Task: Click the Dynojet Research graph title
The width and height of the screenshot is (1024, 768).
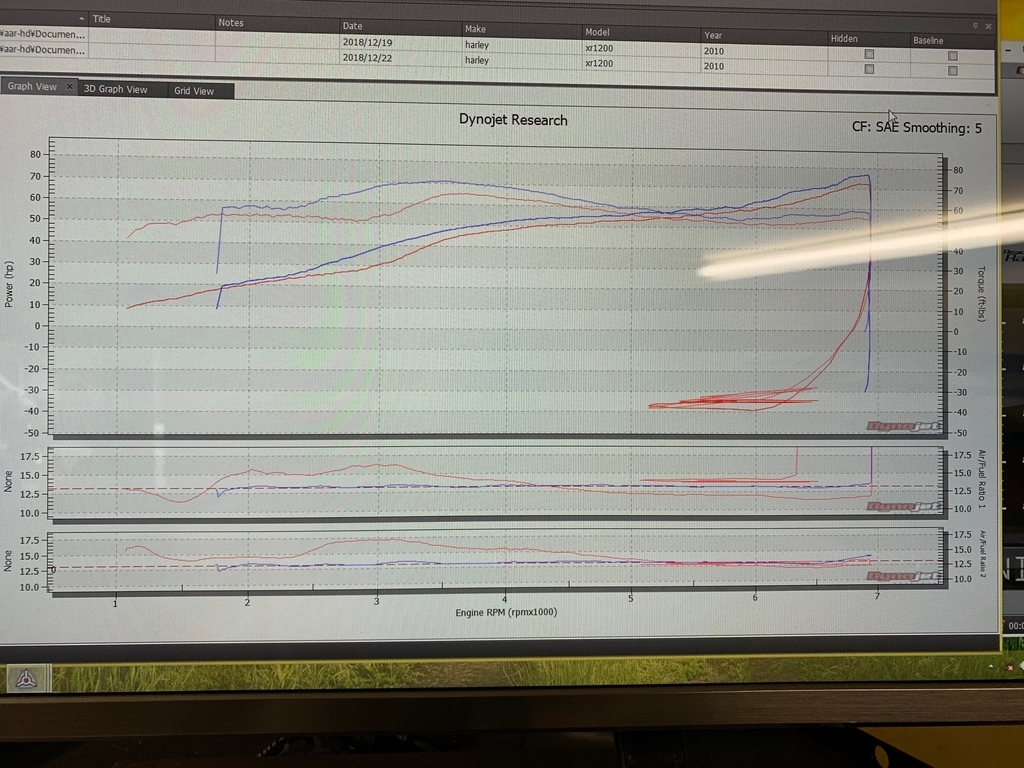Action: point(513,120)
